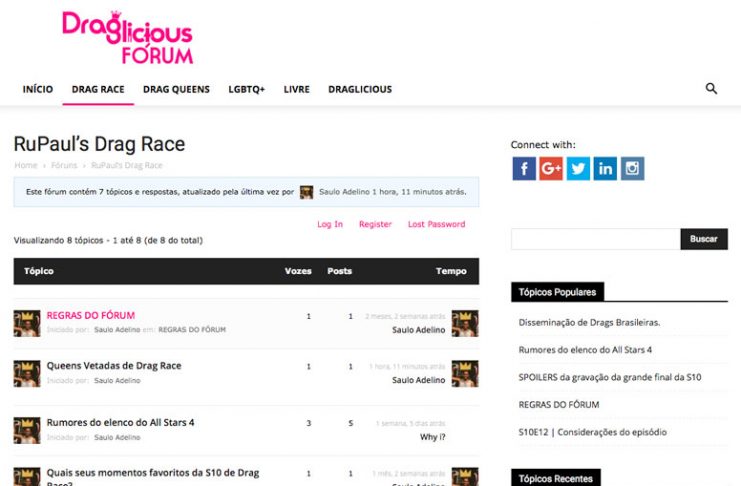This screenshot has height=486, width=741.
Task: Click the Tópicos Populares heading tab
Action: (557, 292)
